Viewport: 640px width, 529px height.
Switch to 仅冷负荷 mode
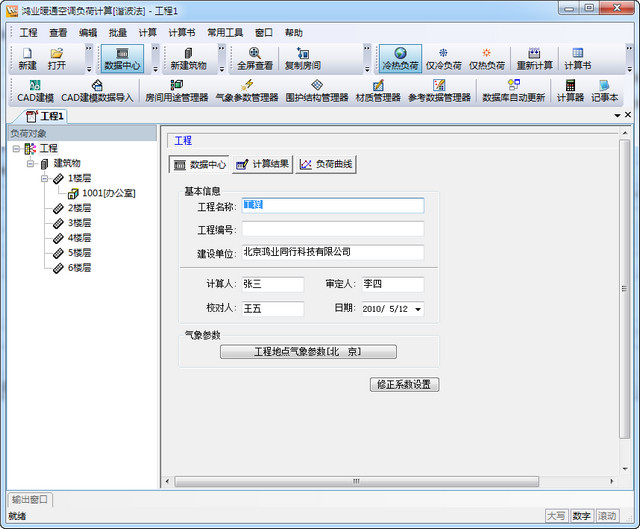[443, 58]
